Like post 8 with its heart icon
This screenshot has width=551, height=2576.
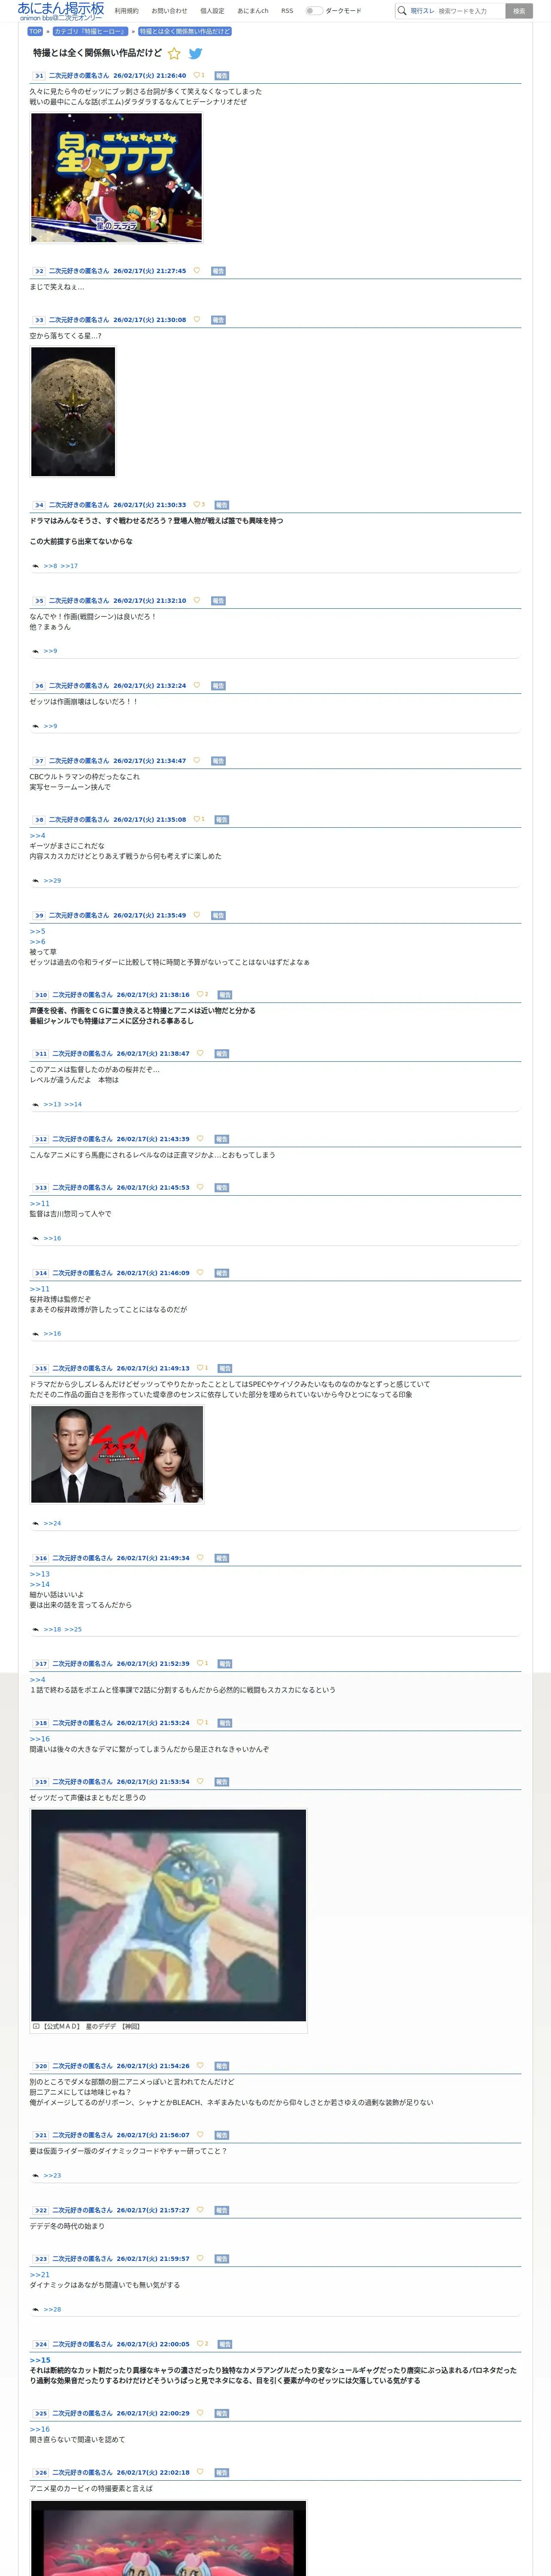197,820
